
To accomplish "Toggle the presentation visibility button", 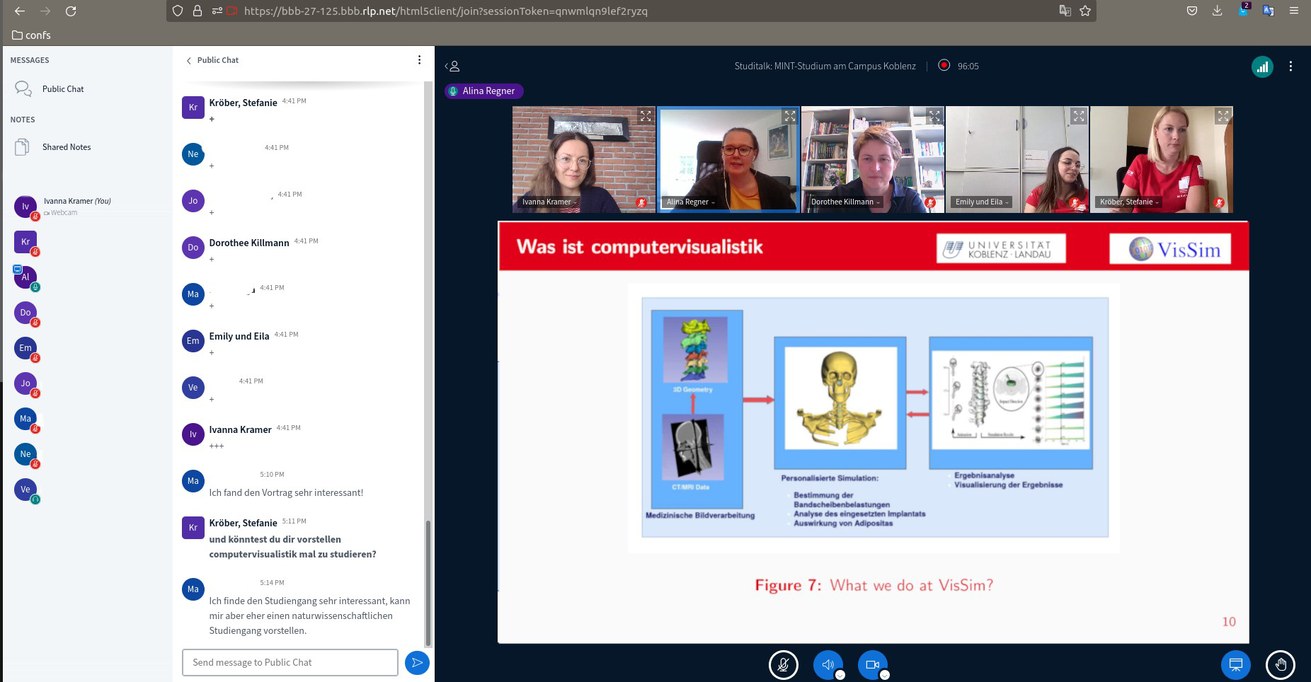I will tap(1236, 665).
